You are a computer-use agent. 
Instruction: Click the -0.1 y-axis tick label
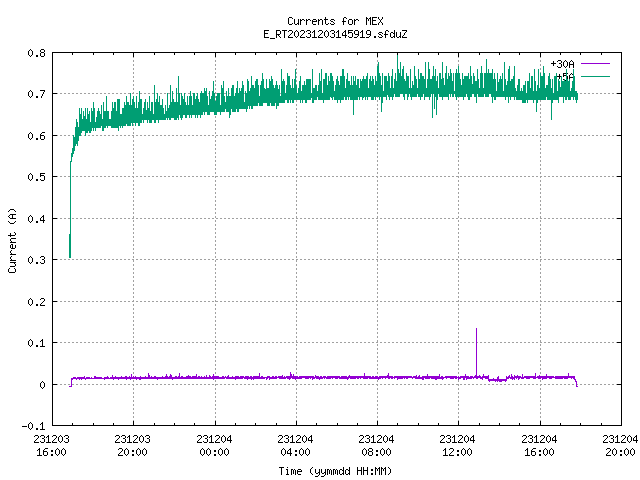33,426
